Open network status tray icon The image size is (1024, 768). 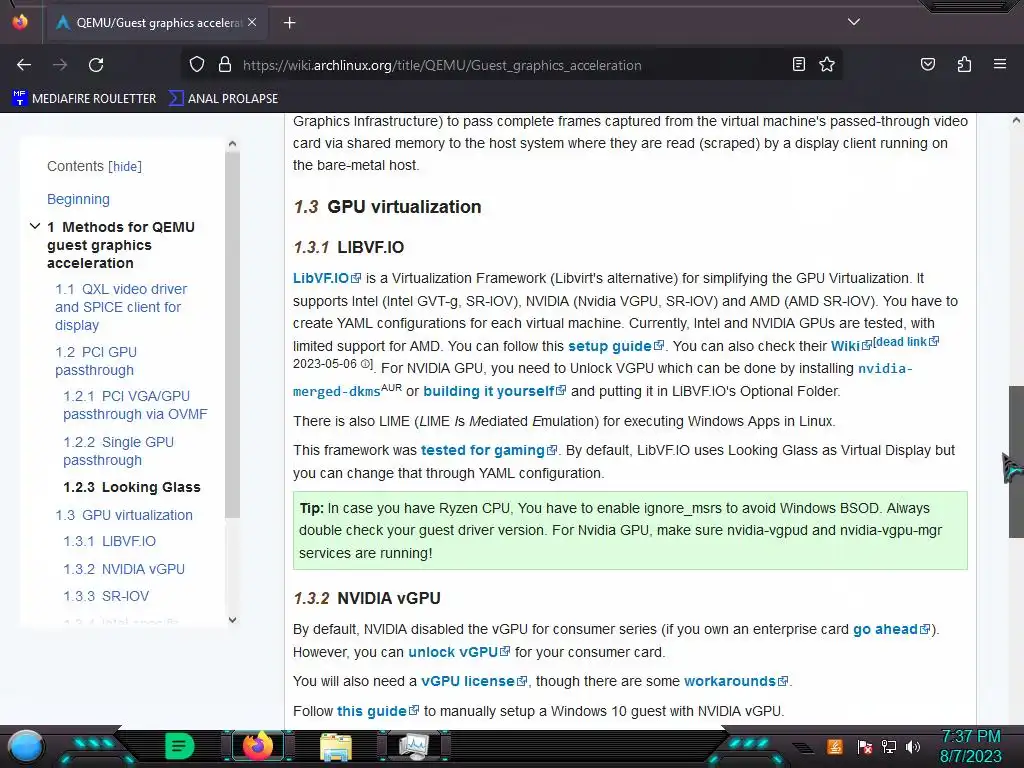889,746
